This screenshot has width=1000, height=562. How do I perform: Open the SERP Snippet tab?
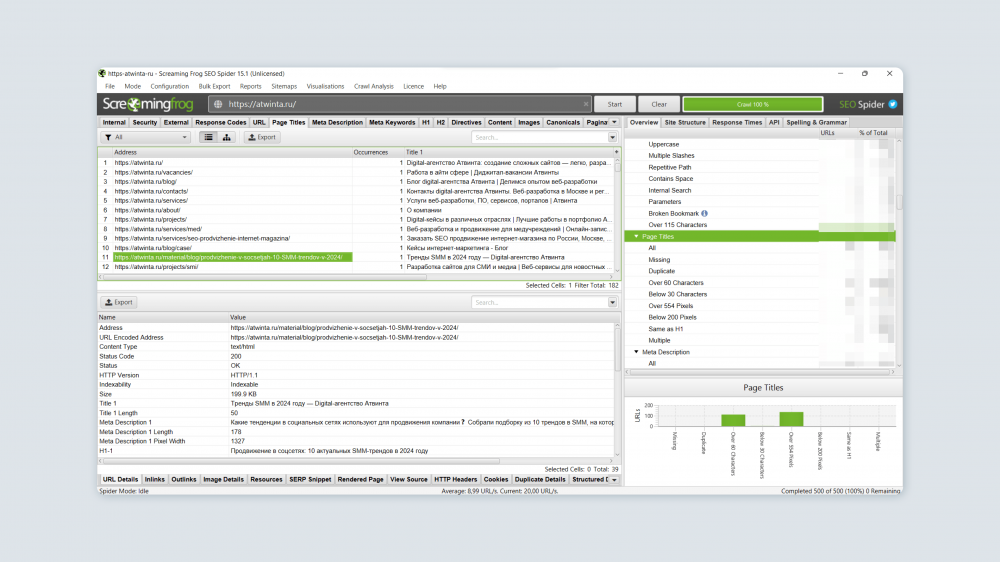click(310, 480)
